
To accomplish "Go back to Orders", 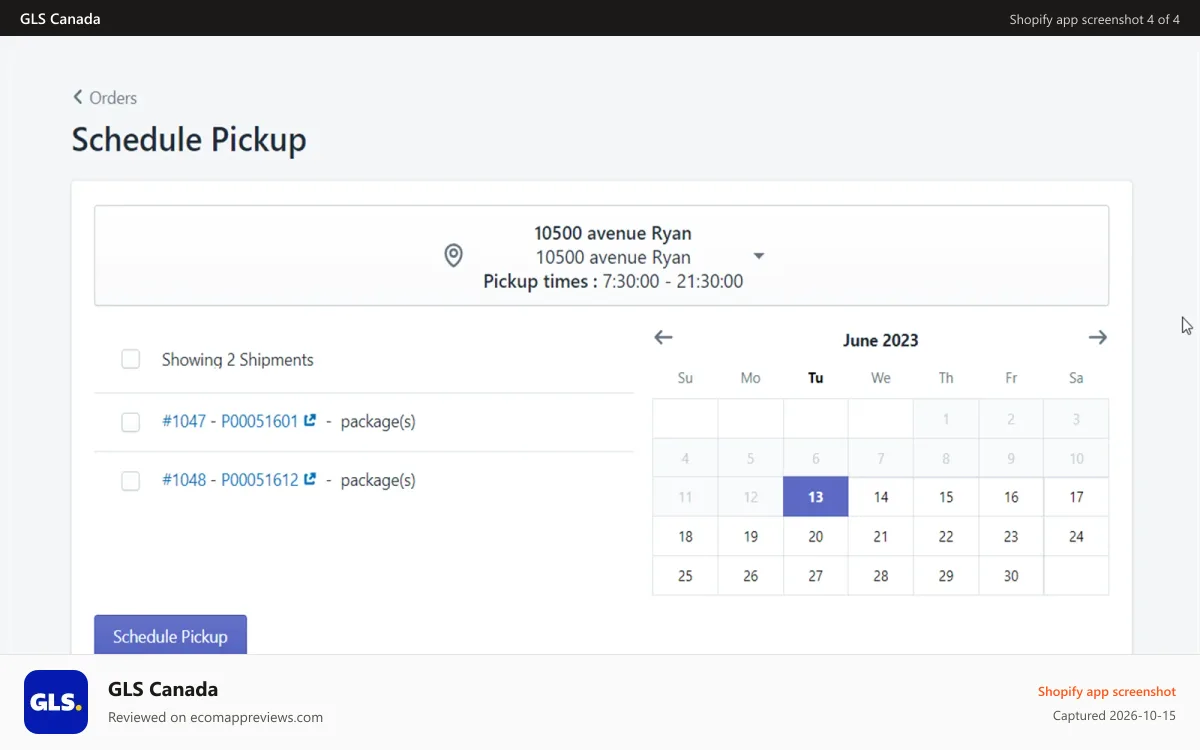I will click(104, 97).
